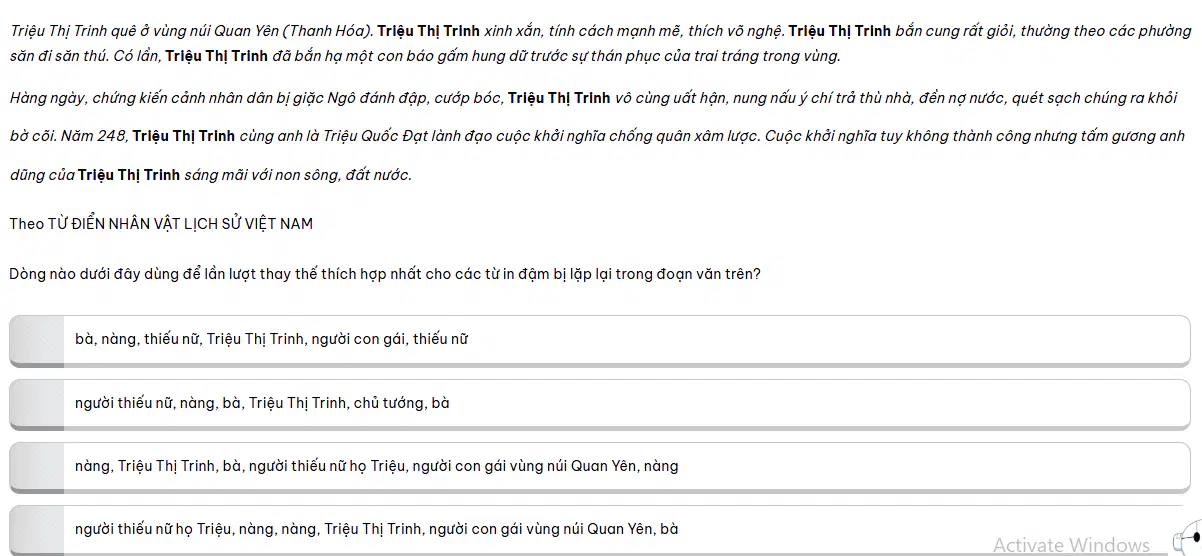Choose answer "bà, nàng, thiếu nữ, Triệu Thị Trinh, người con gái, thiếu nữ"

pos(600,341)
